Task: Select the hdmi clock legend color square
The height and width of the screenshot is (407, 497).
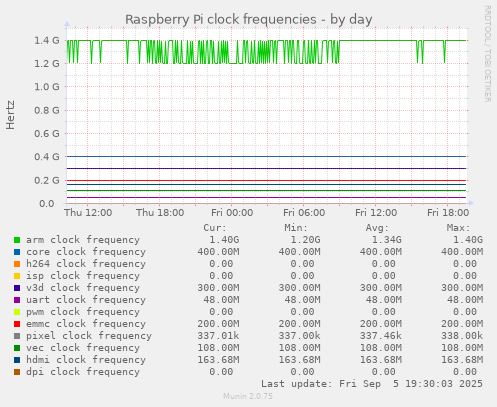Action: [x=17, y=360]
